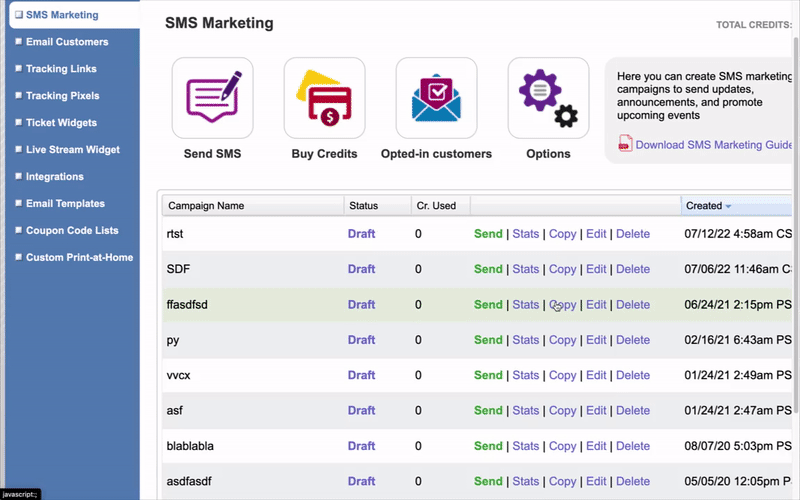Delete the ffasdfsd campaign
The image size is (800, 500).
633,305
